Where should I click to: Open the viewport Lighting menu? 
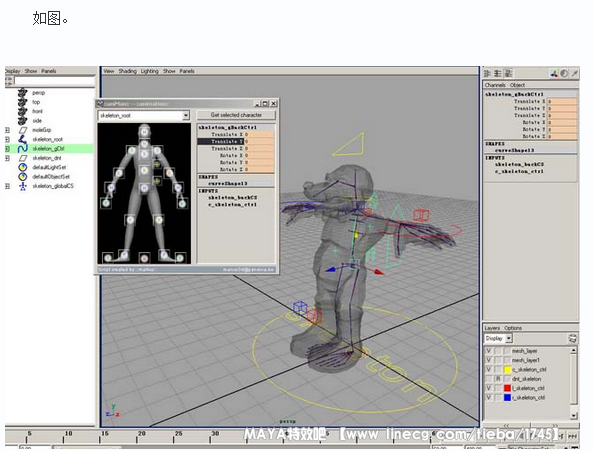coord(149,71)
